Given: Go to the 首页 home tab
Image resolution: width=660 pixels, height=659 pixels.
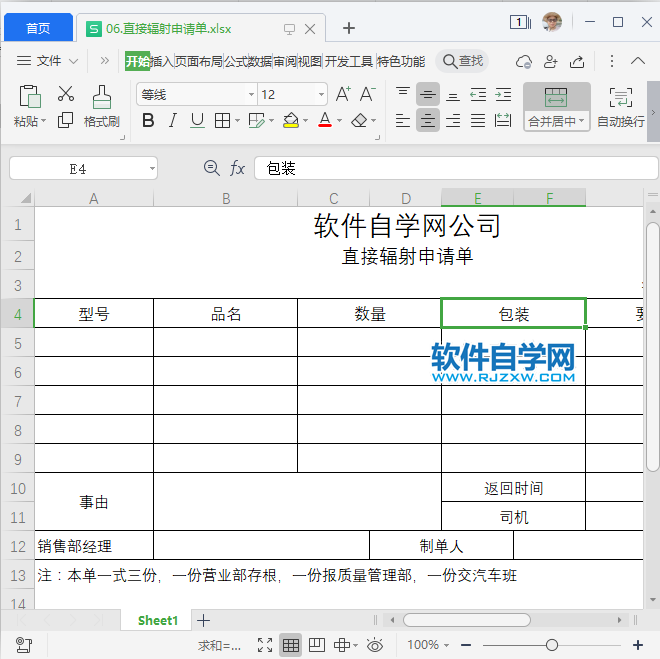Looking at the screenshot, I should 38,28.
